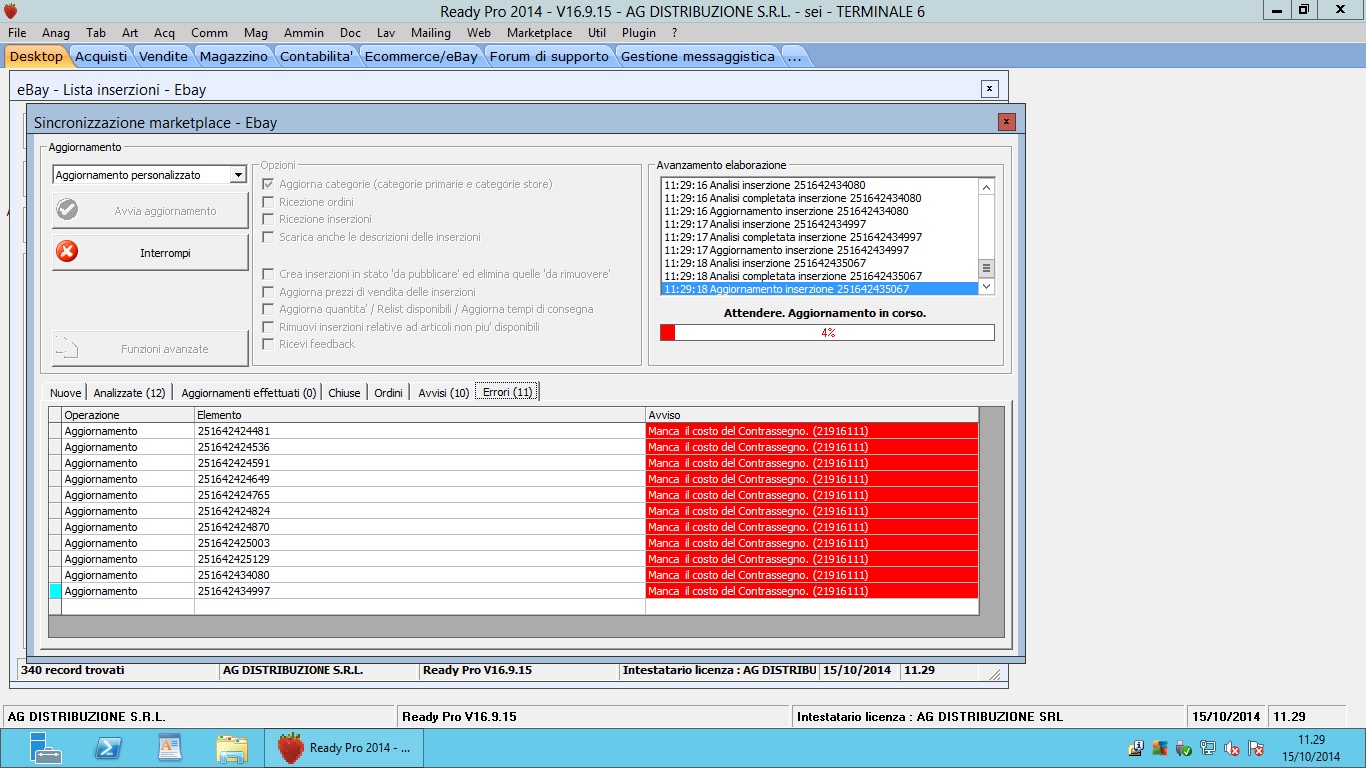The image size is (1366, 768).
Task: Enable Aggiorna prezzi di vendita delle inserzioni
Action: point(268,292)
